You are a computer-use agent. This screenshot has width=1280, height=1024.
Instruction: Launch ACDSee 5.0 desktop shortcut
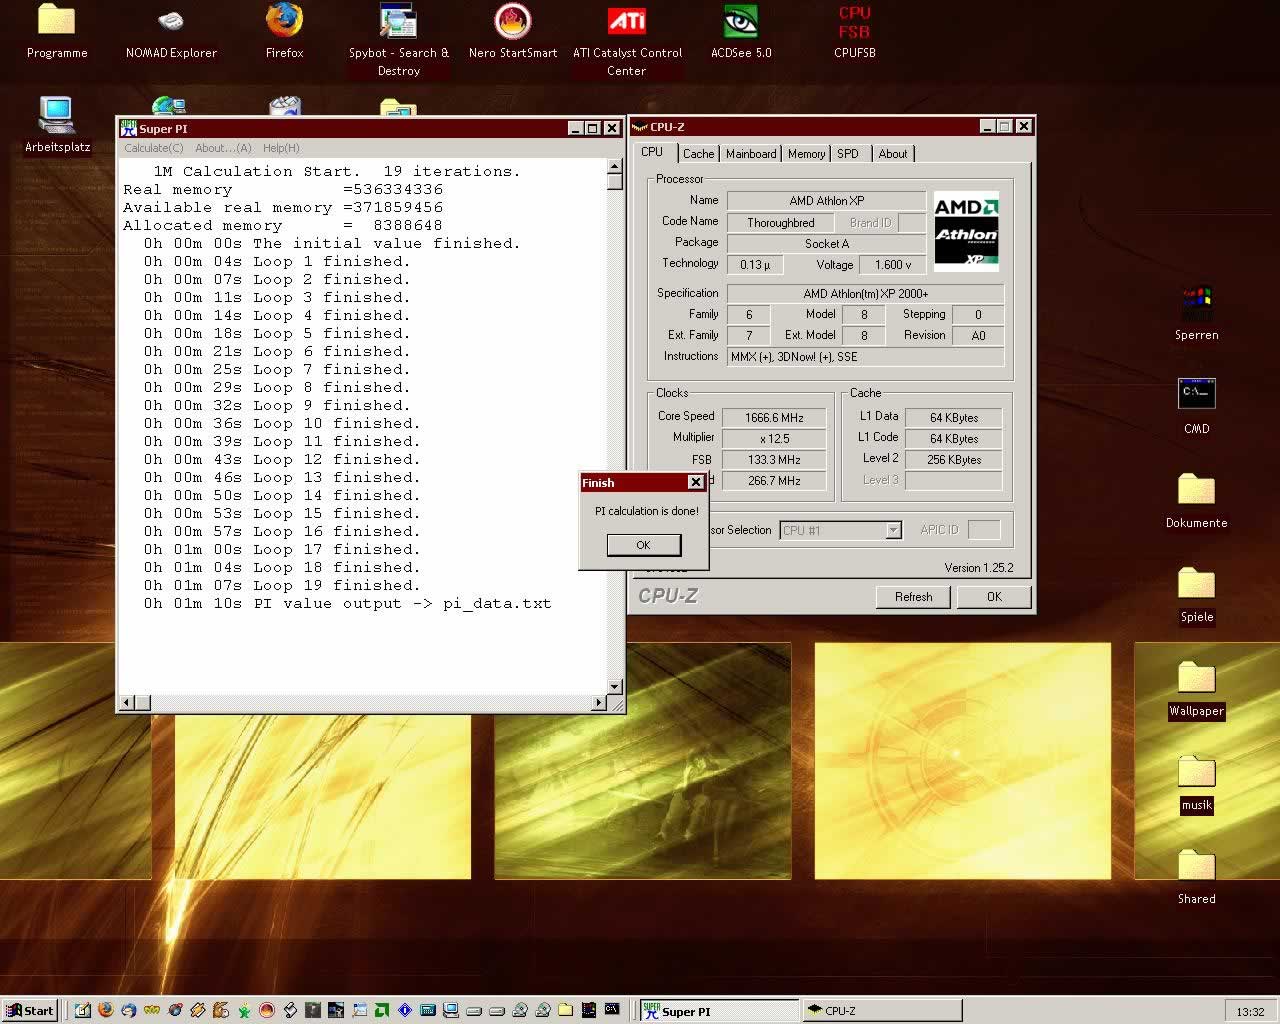point(741,32)
